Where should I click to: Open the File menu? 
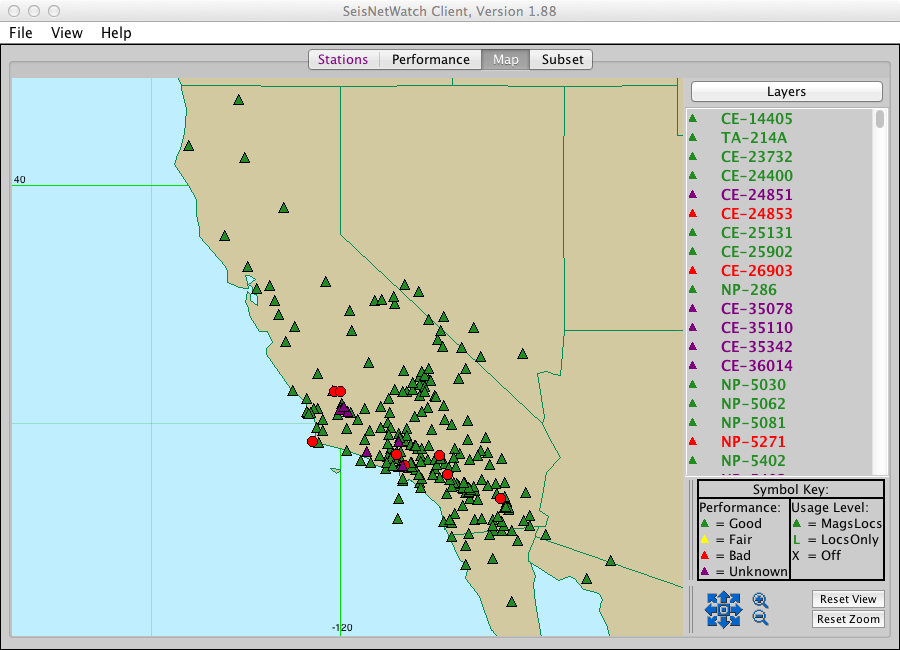[x=21, y=33]
